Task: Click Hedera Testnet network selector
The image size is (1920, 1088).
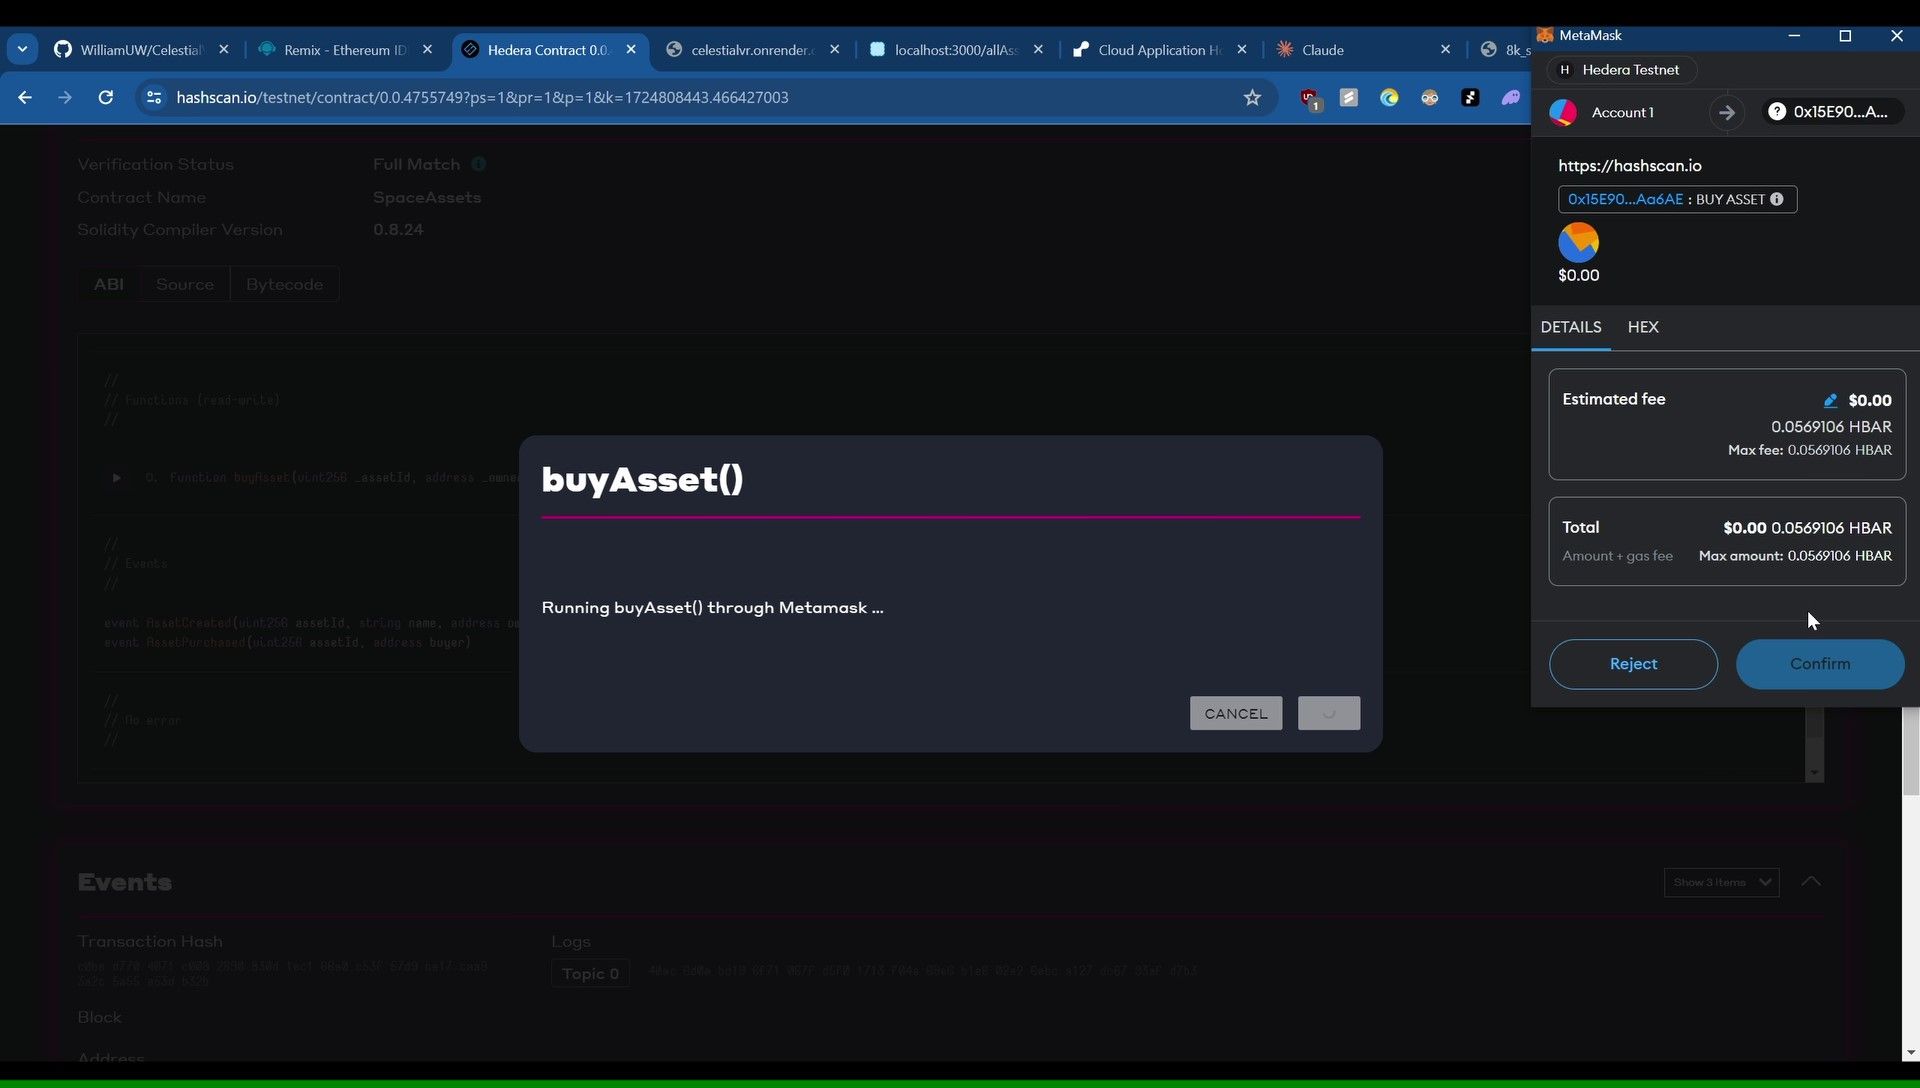Action: (x=1621, y=70)
